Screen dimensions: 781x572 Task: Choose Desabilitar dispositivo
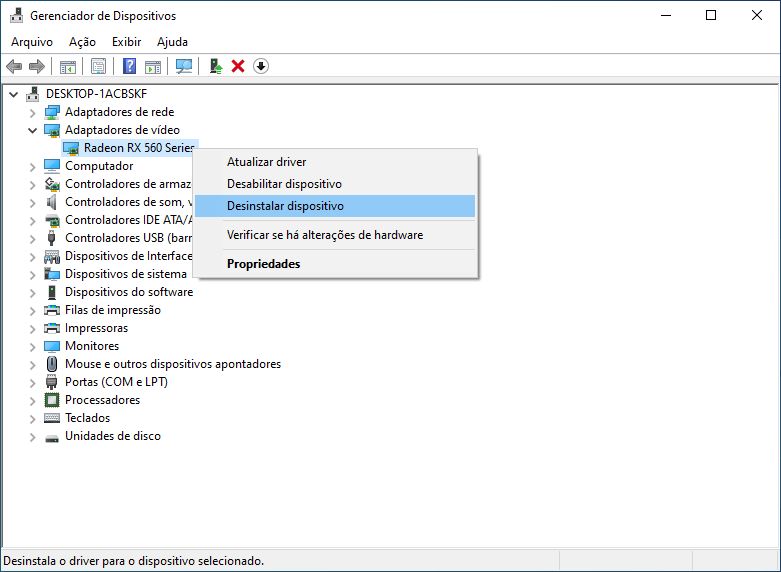click(335, 184)
